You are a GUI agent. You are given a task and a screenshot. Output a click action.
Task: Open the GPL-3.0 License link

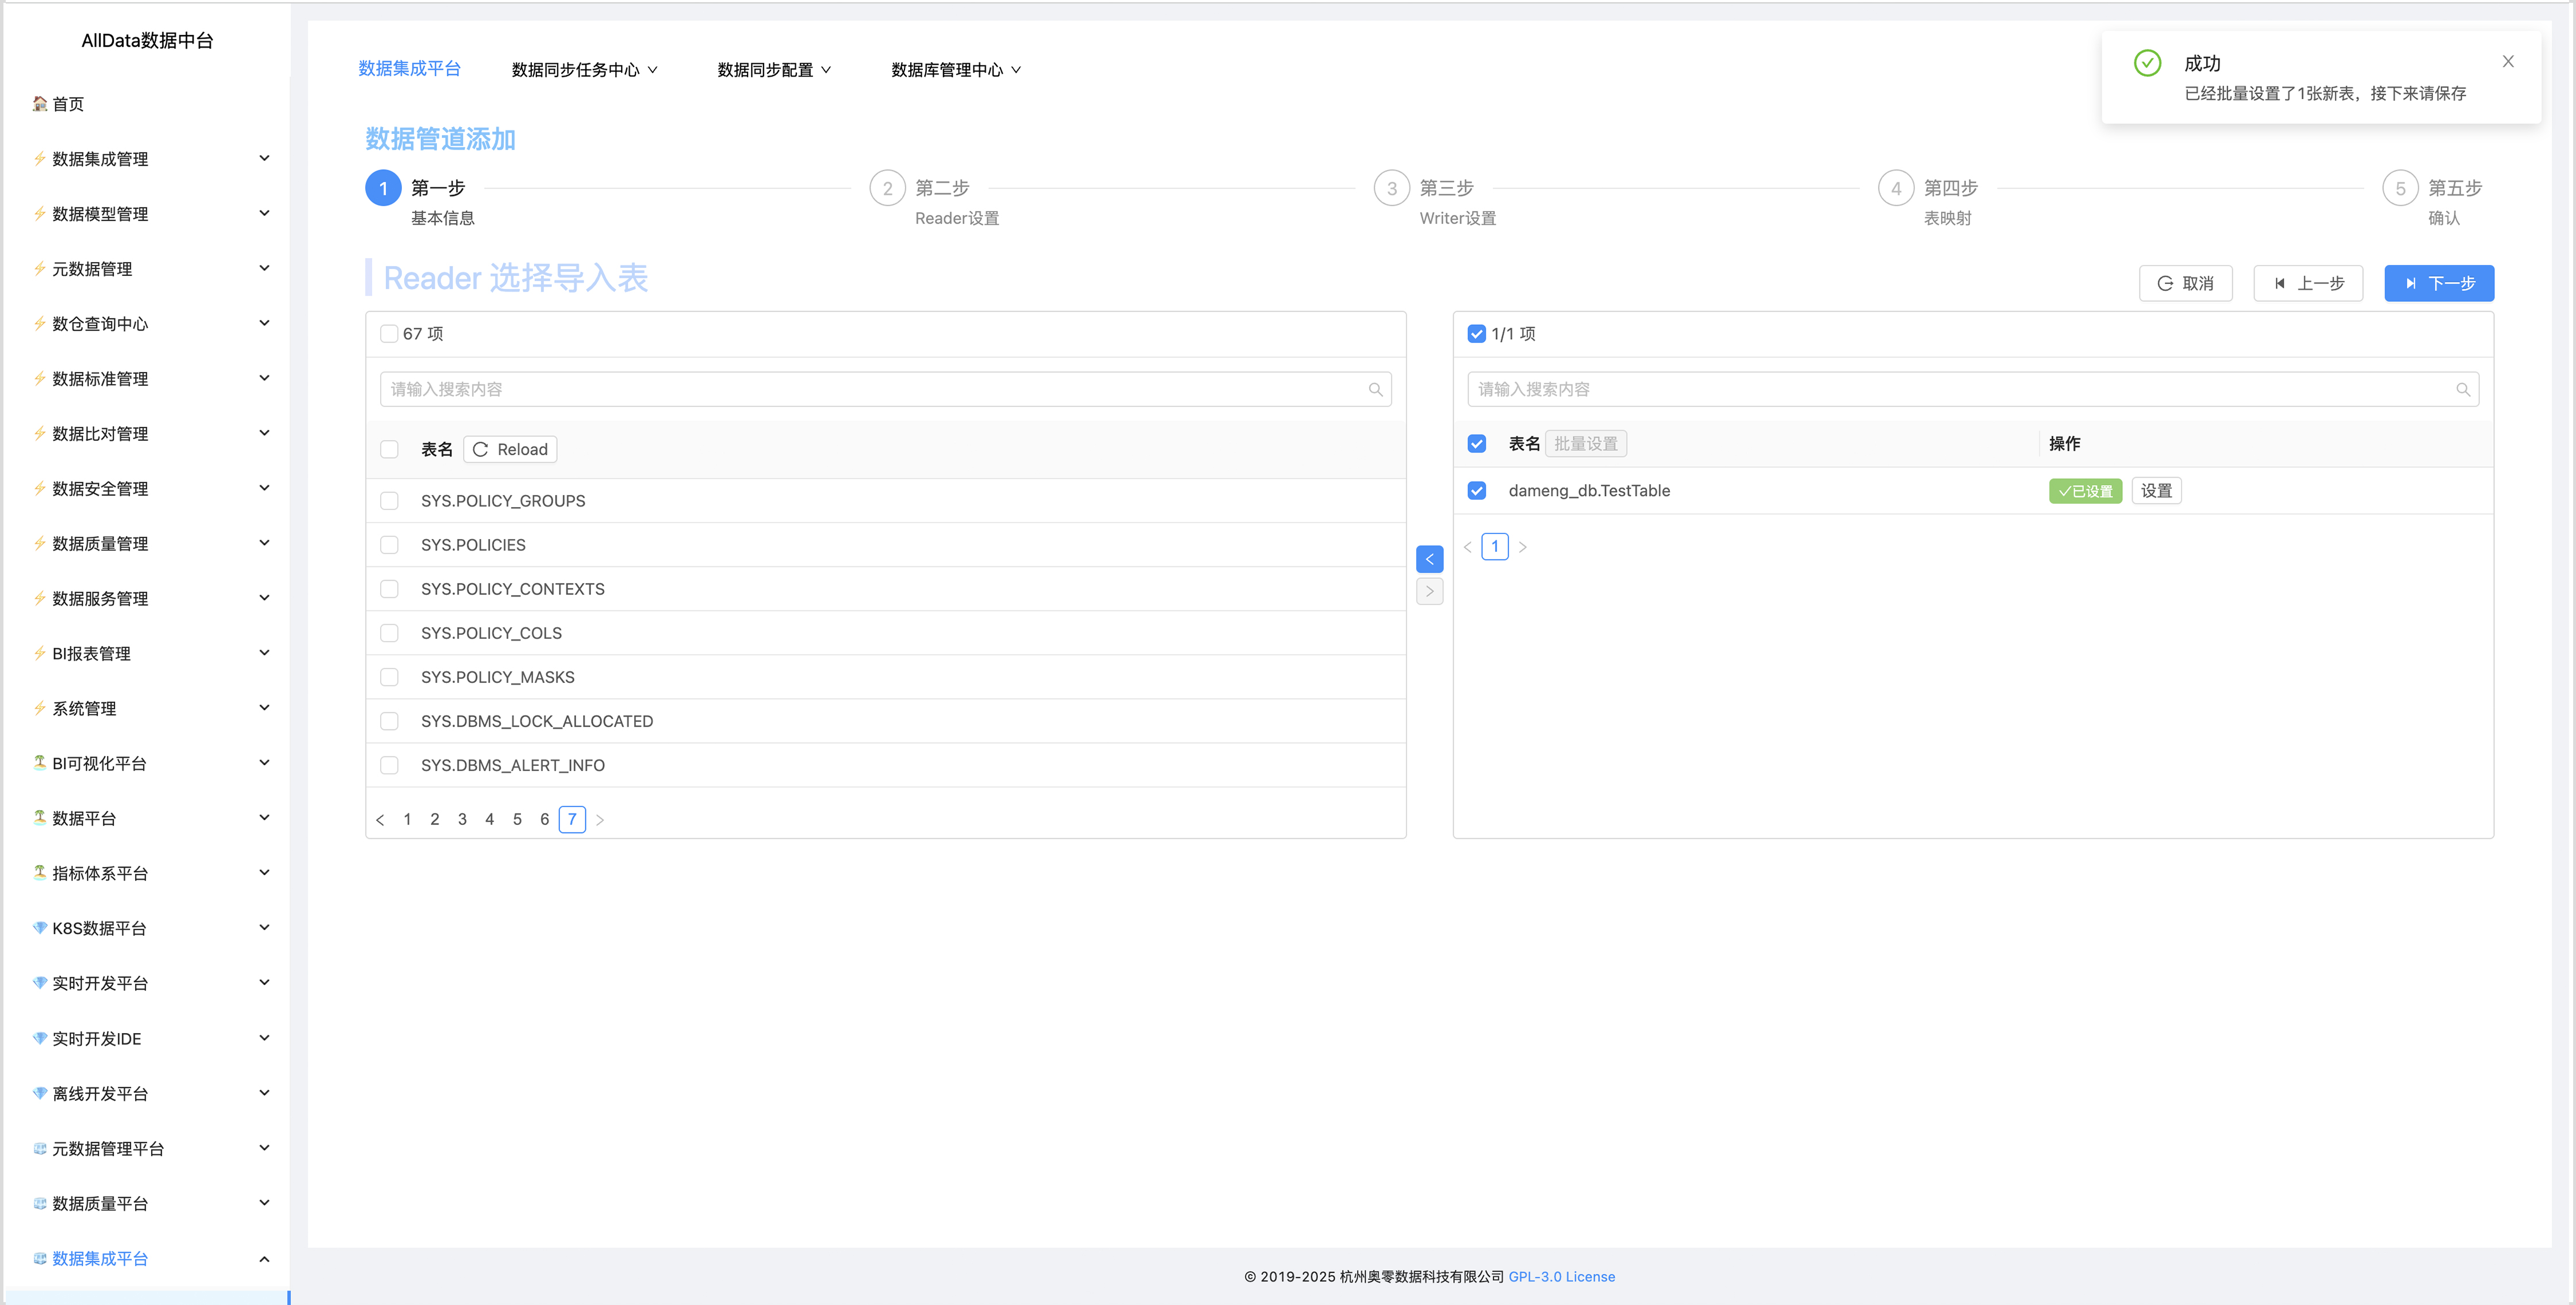1561,1277
